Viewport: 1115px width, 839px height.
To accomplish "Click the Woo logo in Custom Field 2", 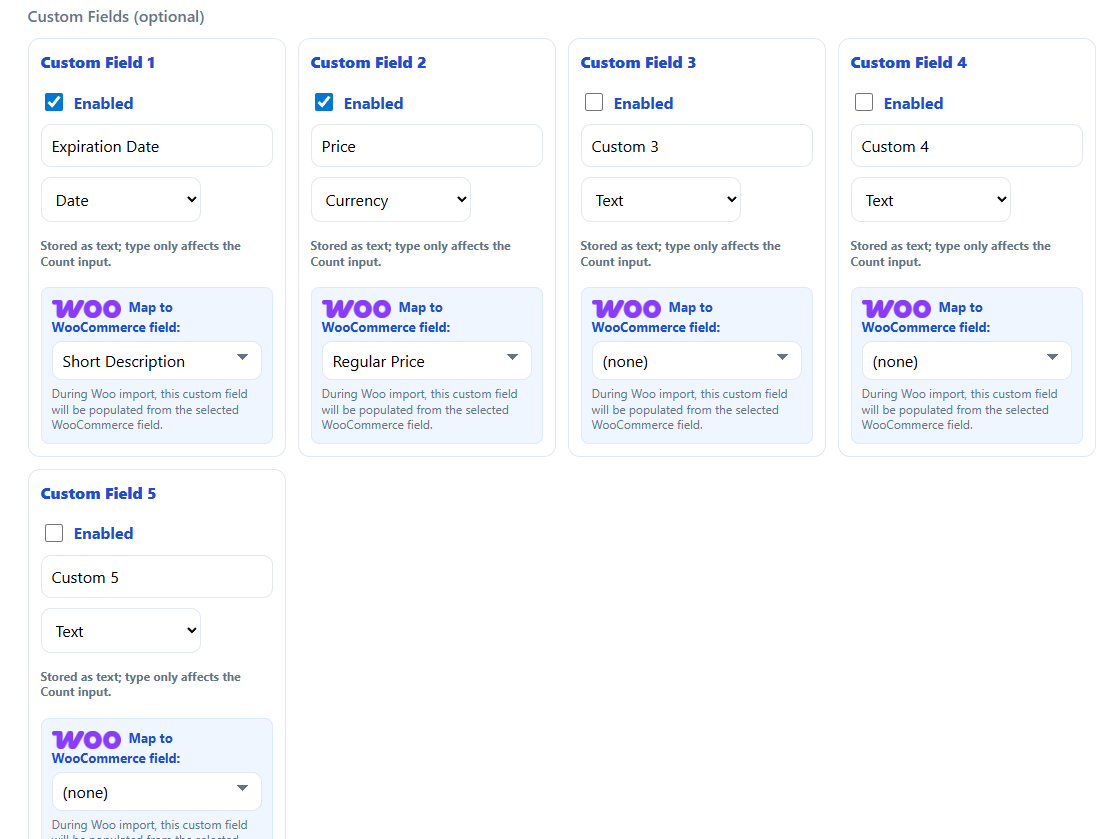I will 356,308.
